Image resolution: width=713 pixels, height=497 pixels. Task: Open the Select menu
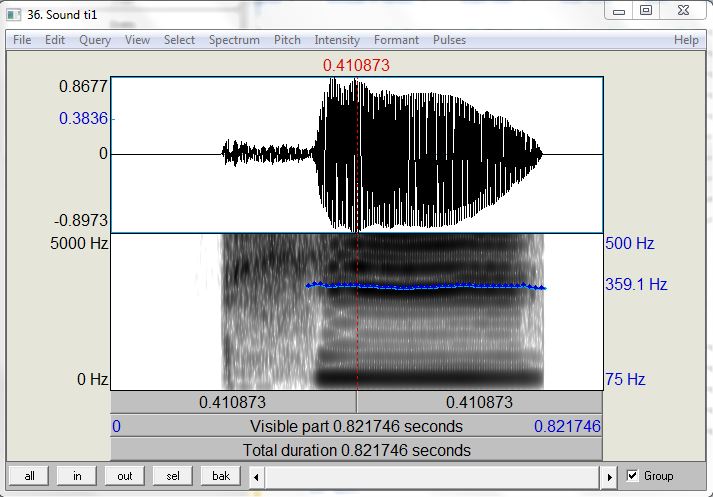point(179,40)
